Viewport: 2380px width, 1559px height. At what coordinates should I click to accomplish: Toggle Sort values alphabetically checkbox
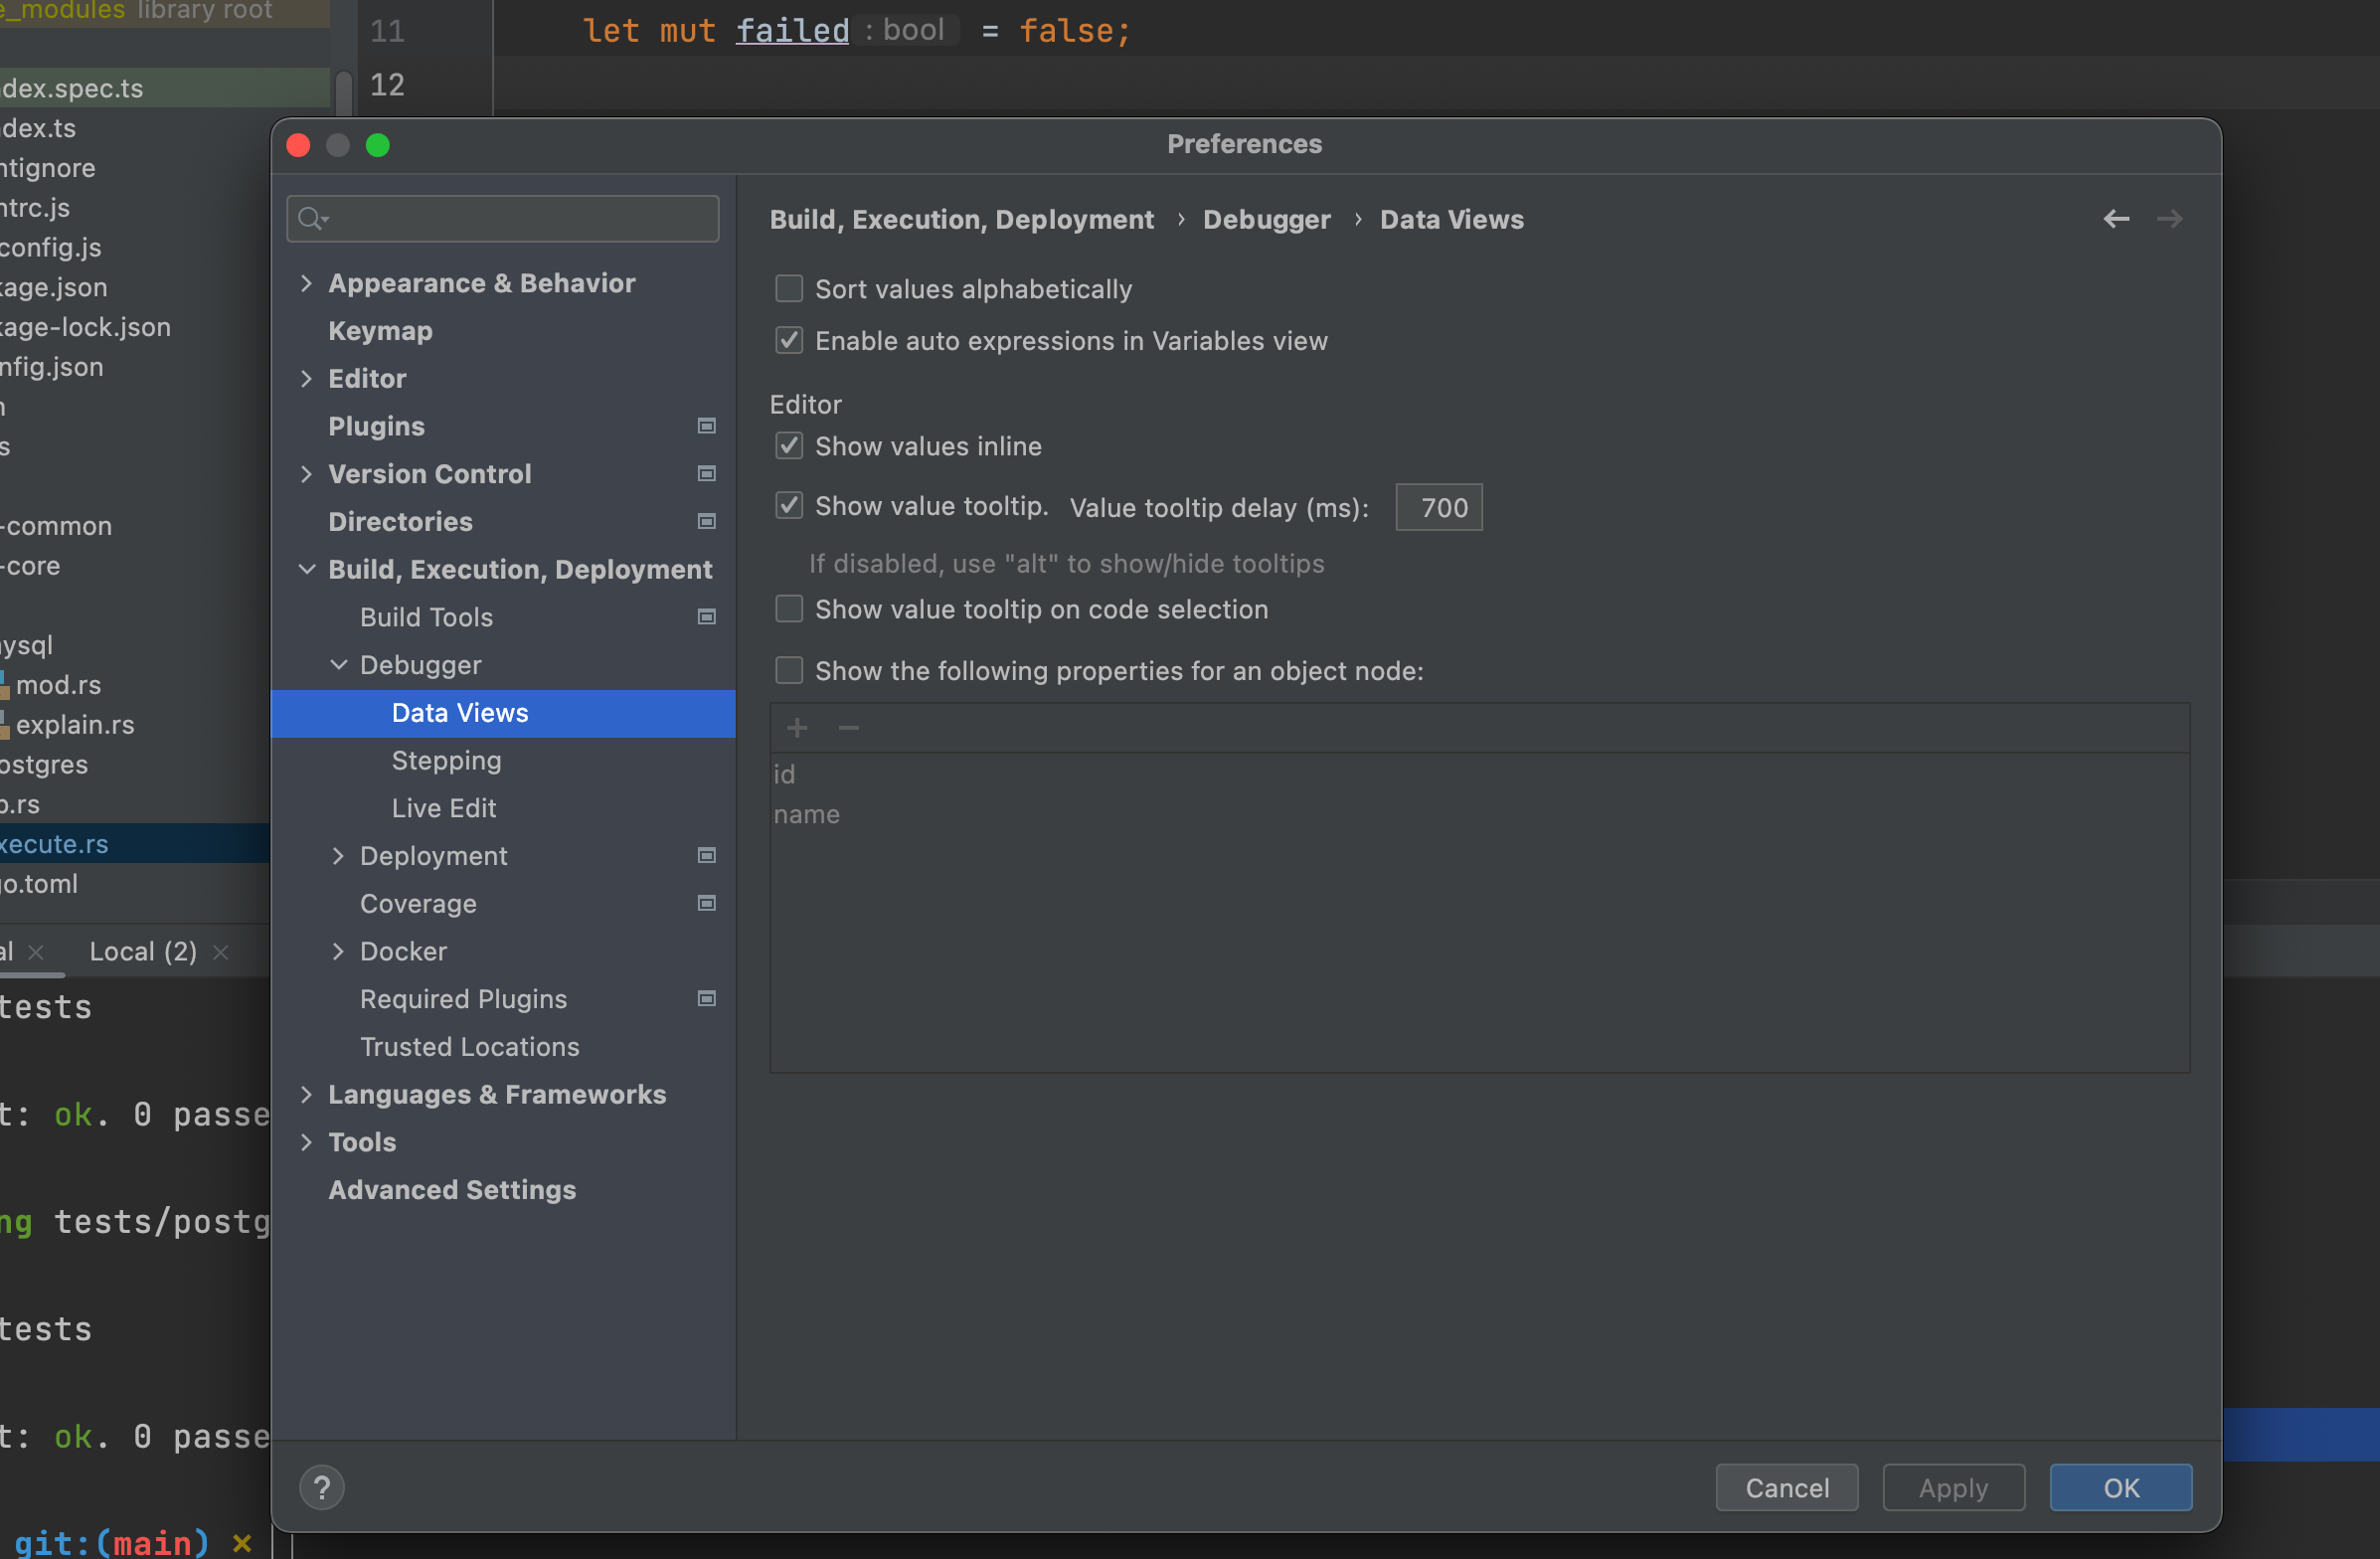tap(789, 289)
